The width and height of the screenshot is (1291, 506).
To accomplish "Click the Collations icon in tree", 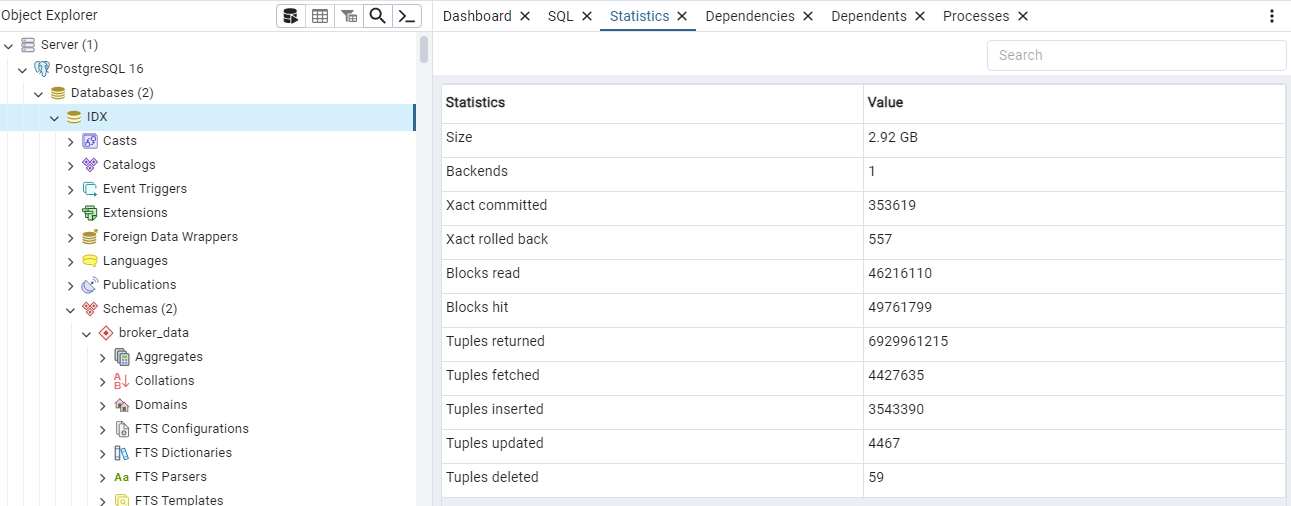I will (x=122, y=381).
